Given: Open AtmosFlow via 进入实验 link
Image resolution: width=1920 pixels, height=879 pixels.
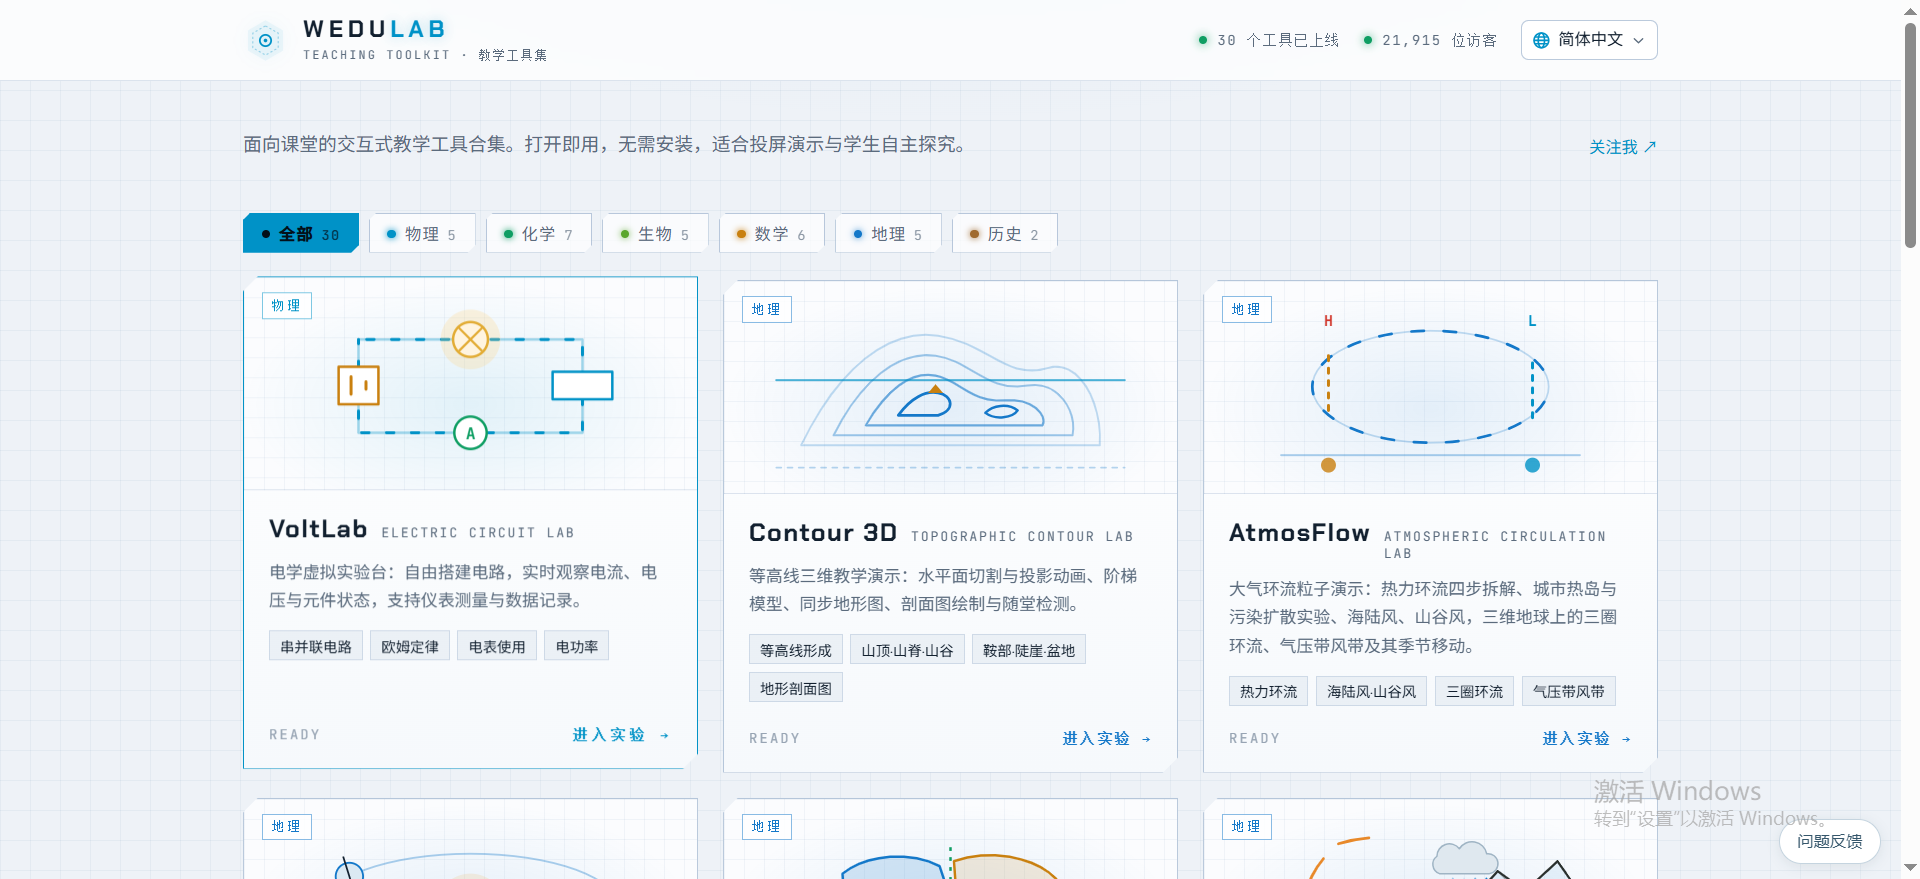Looking at the screenshot, I should [x=1586, y=739].
